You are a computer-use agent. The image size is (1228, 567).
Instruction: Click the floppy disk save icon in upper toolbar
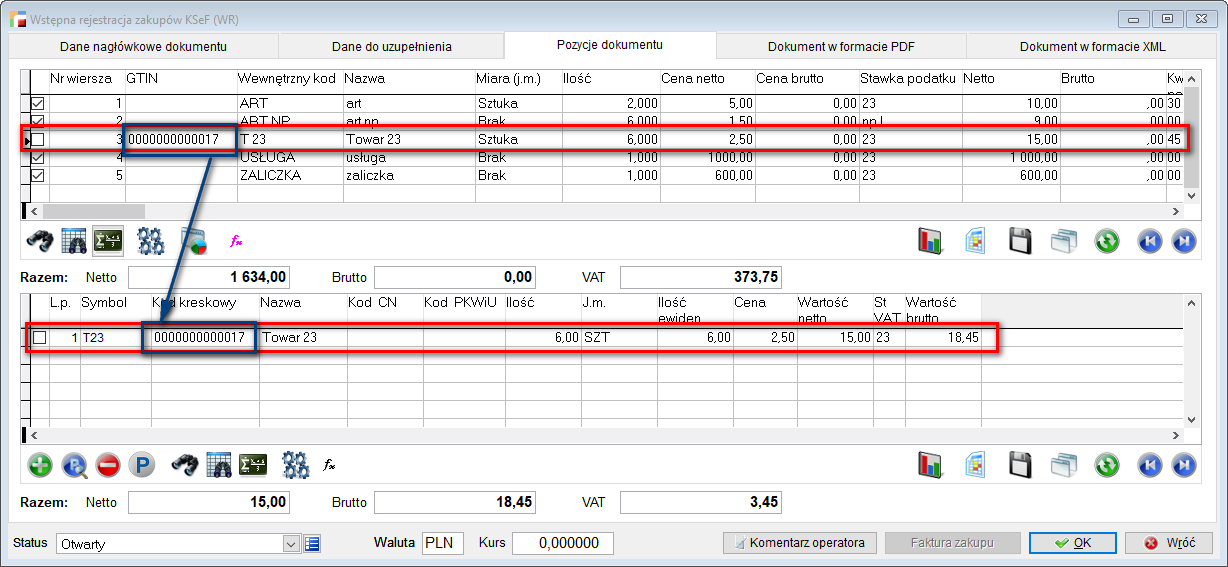point(1019,241)
